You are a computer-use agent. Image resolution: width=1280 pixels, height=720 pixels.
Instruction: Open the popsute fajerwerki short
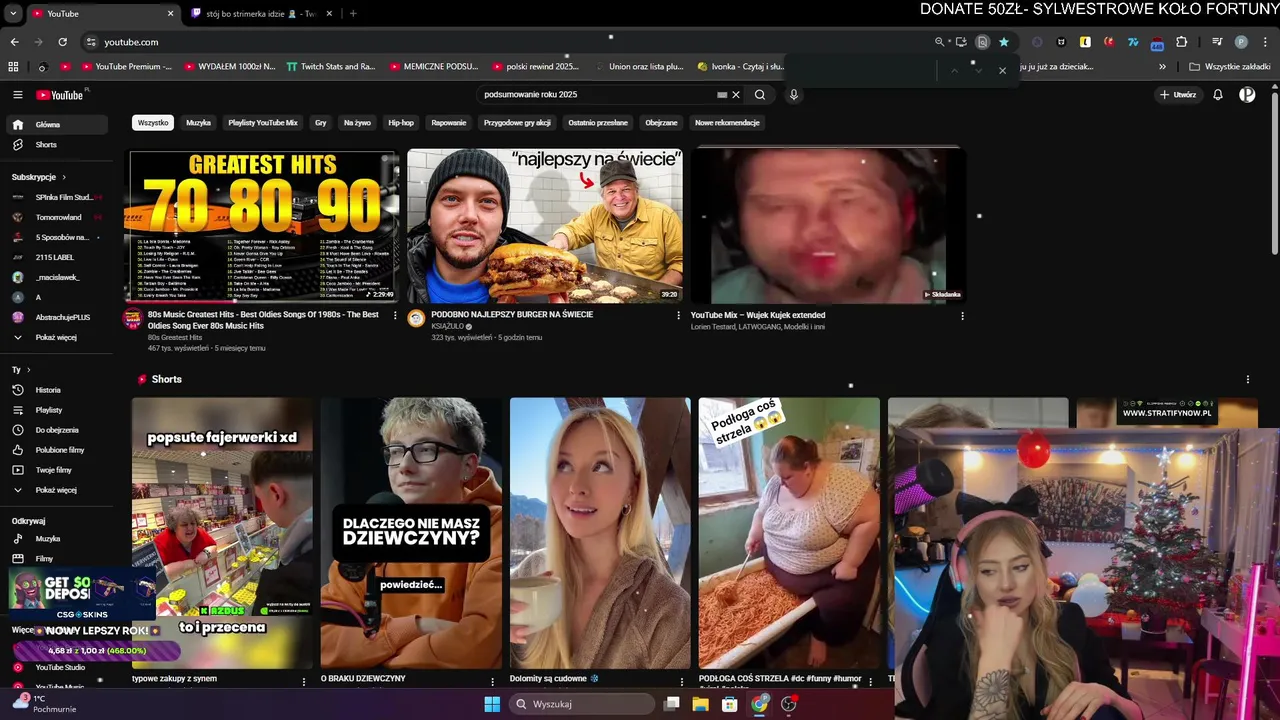[222, 533]
